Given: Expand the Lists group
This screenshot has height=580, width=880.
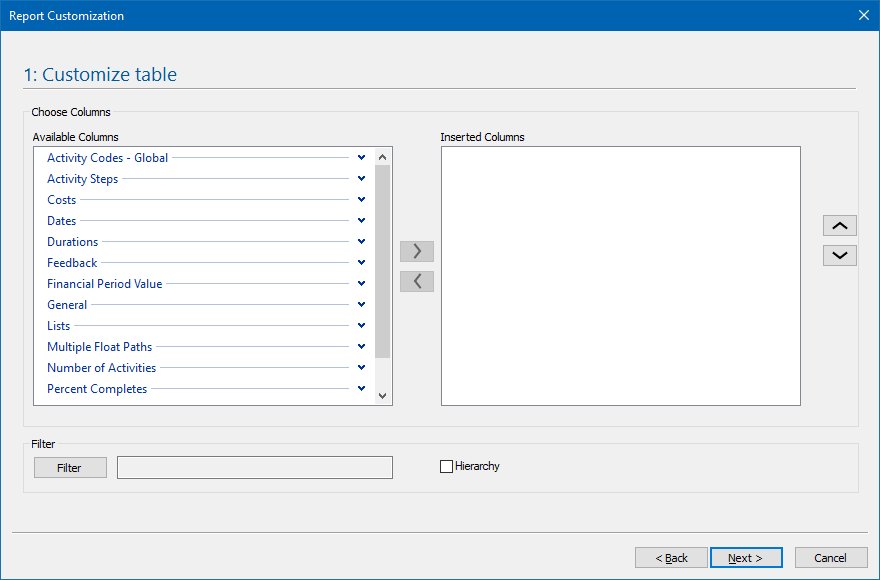Looking at the screenshot, I should [361, 325].
